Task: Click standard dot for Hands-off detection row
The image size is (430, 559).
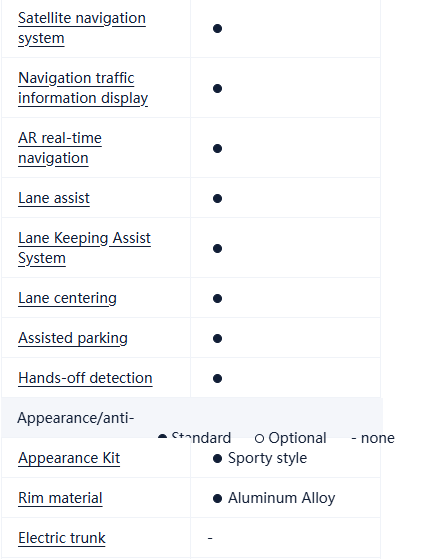Action: pyautogui.click(x=217, y=378)
